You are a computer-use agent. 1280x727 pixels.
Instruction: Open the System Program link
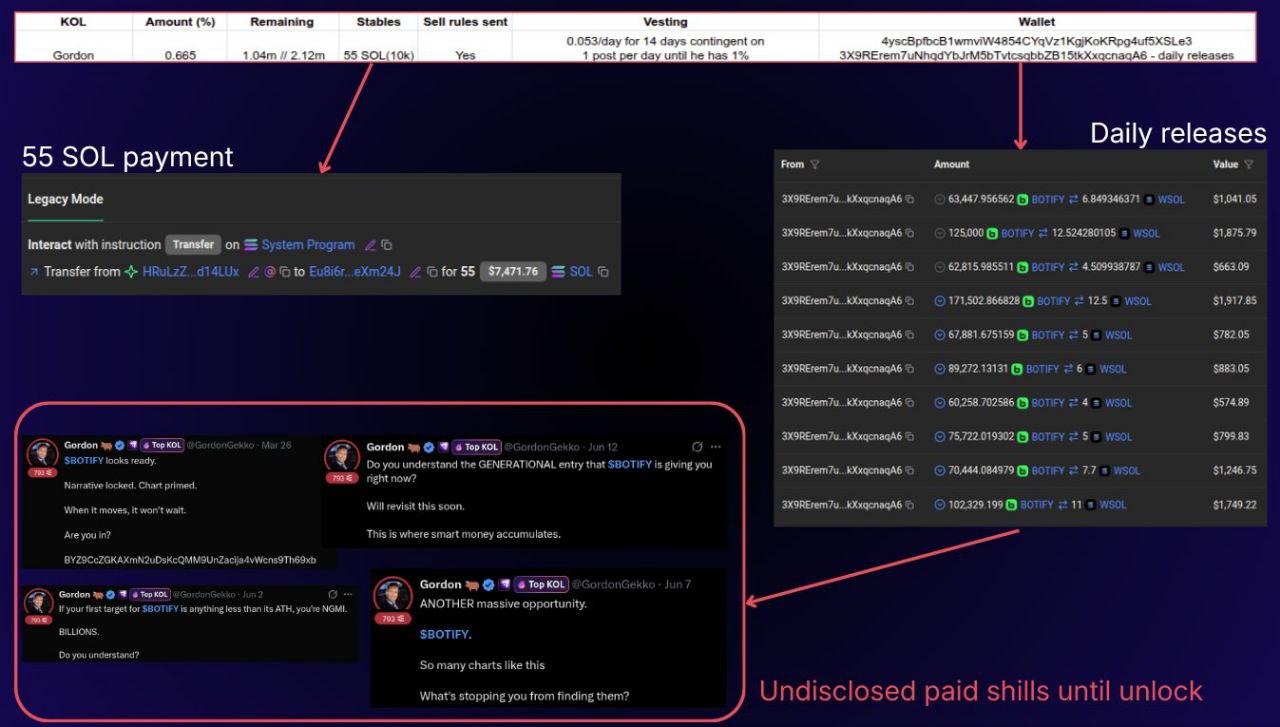click(307, 245)
